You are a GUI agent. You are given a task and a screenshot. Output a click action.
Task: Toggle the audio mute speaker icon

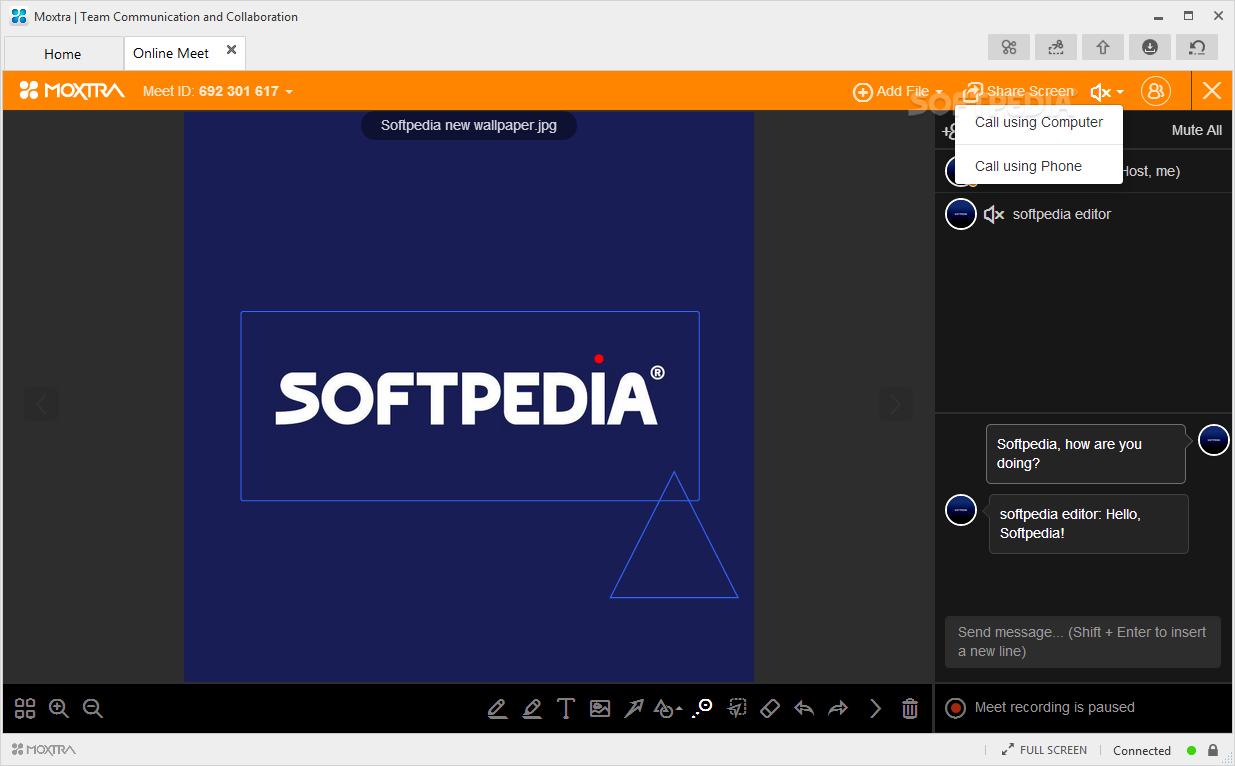(1100, 92)
